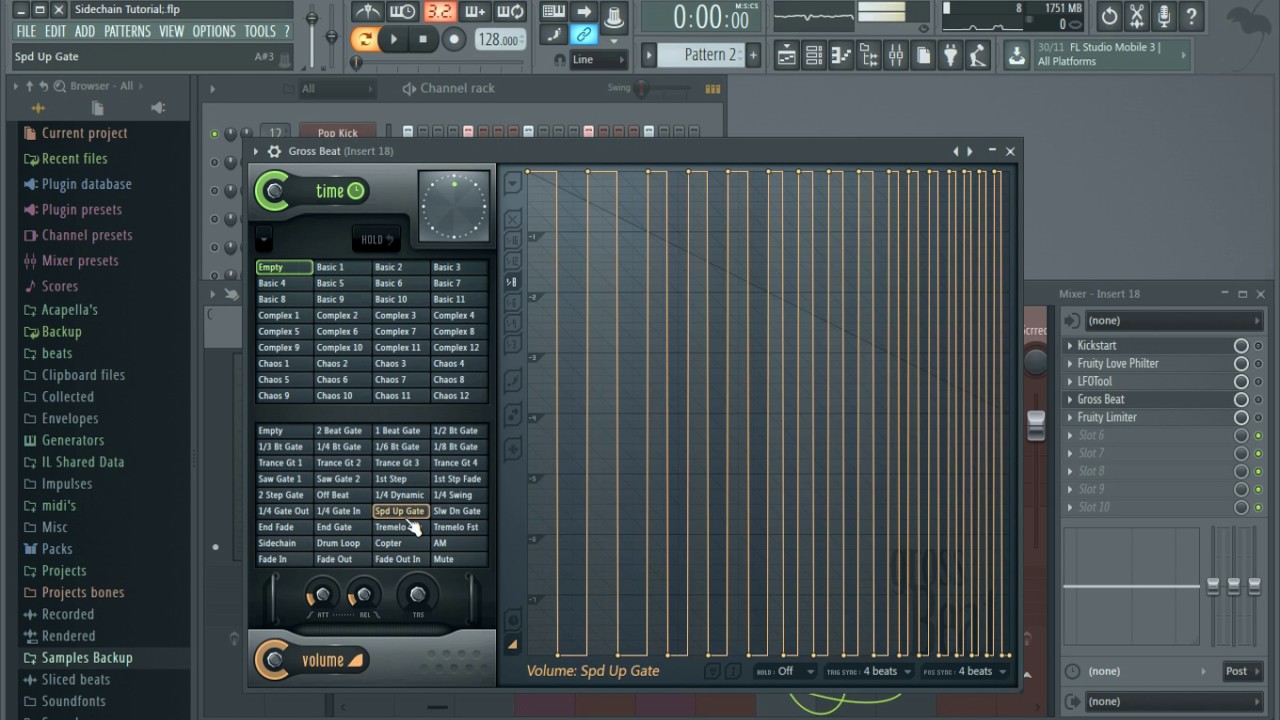
Task: Open the TRIG SYNC 4 beats dropdown
Action: coord(868,671)
